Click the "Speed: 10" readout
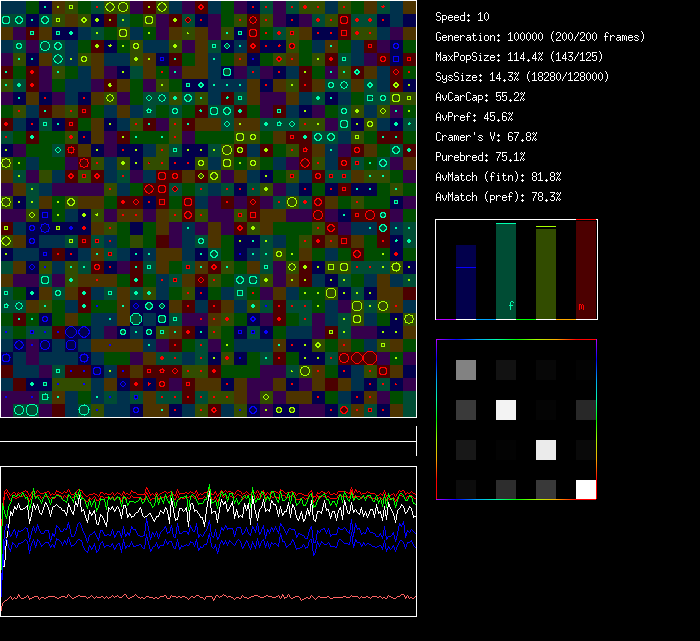This screenshot has height=641, width=700. click(x=462, y=17)
